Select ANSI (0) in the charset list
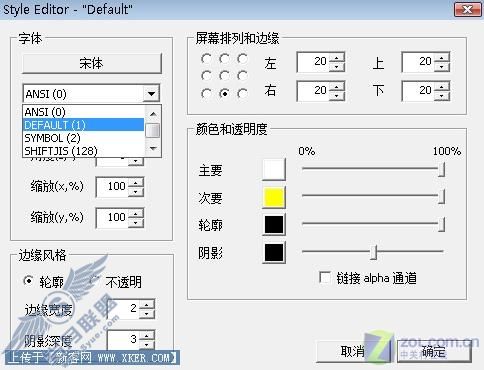Screen dimensions: 484x370 click(84, 112)
